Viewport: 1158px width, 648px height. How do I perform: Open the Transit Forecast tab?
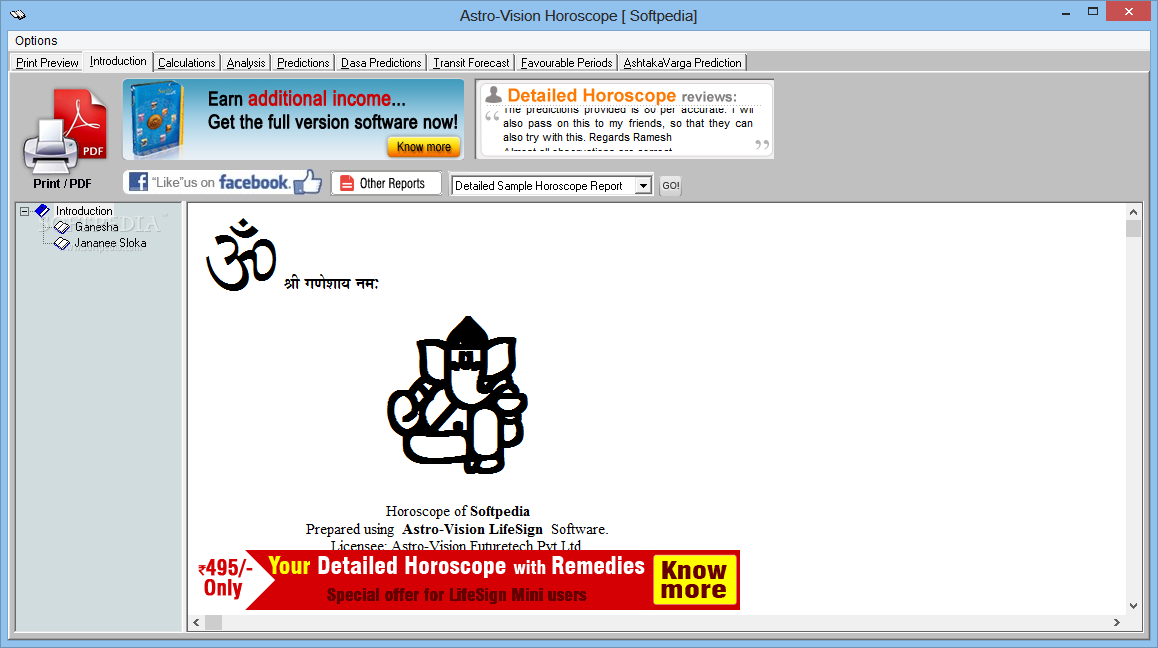471,63
